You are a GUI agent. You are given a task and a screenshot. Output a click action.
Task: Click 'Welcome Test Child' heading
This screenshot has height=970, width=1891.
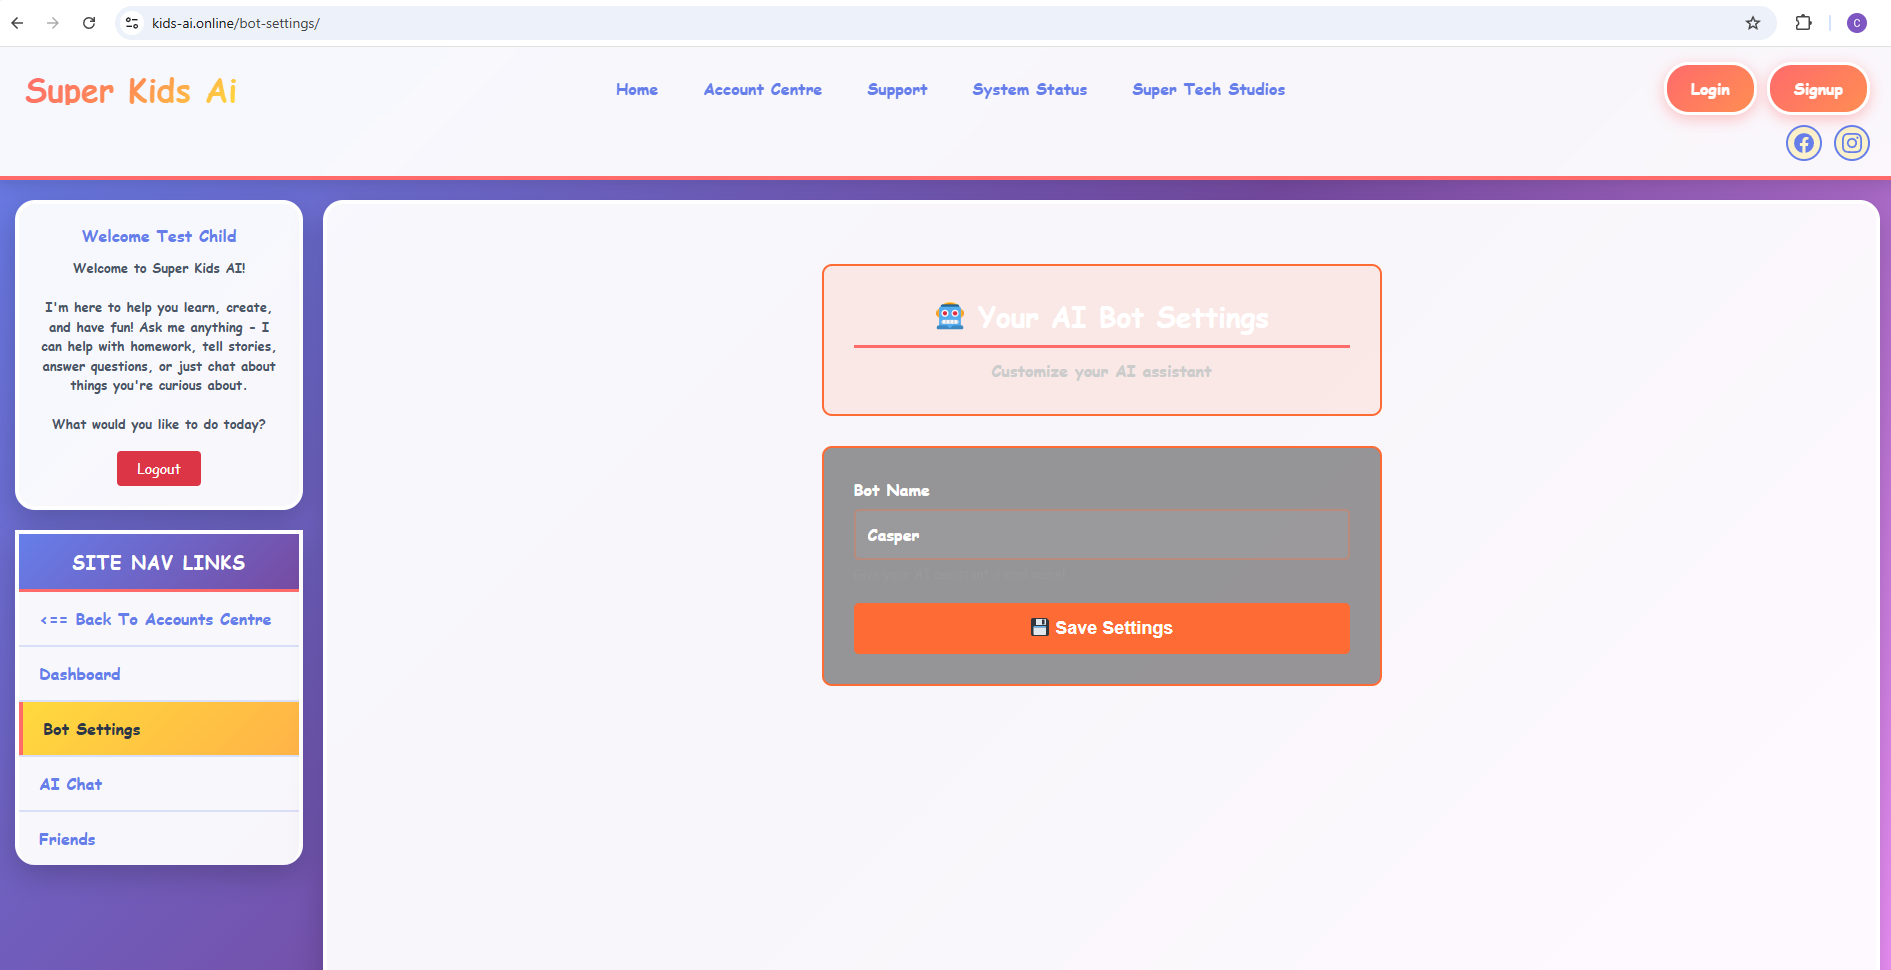click(x=159, y=237)
